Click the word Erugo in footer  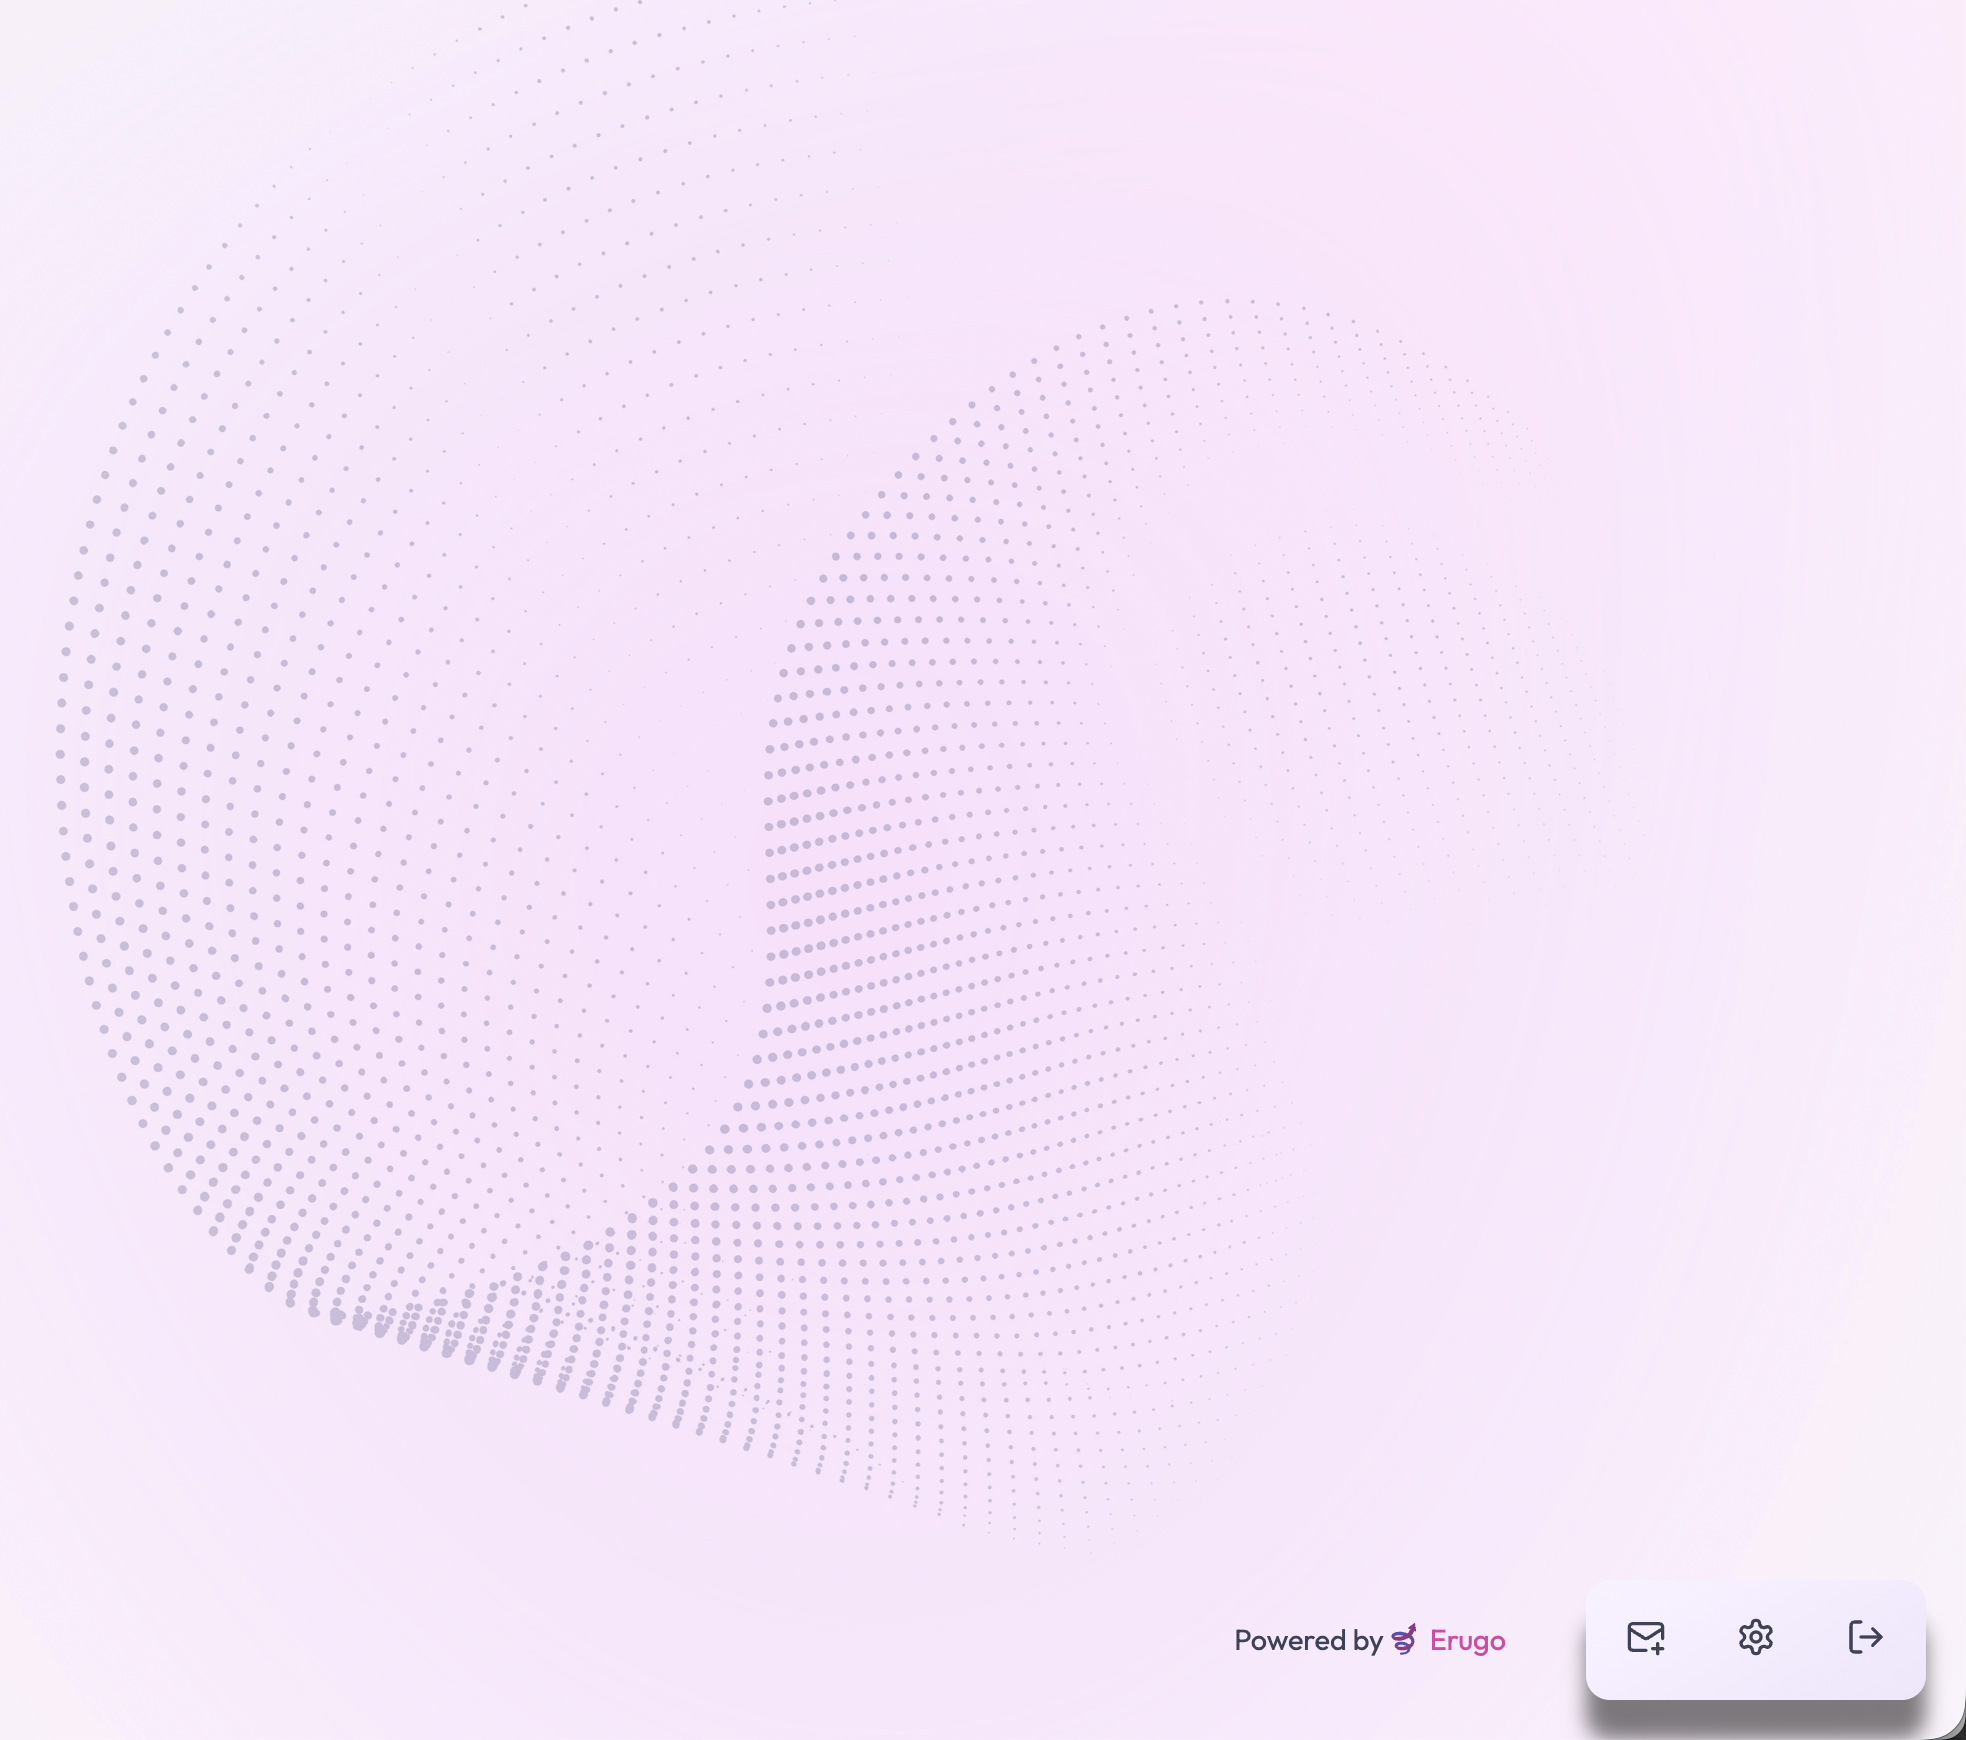tap(1467, 1641)
